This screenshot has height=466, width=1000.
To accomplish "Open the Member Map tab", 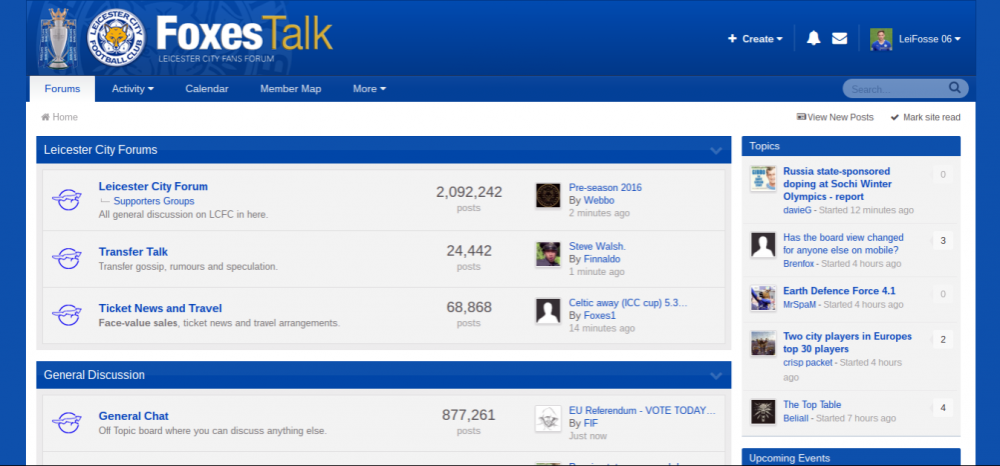I will pyautogui.click(x=291, y=89).
